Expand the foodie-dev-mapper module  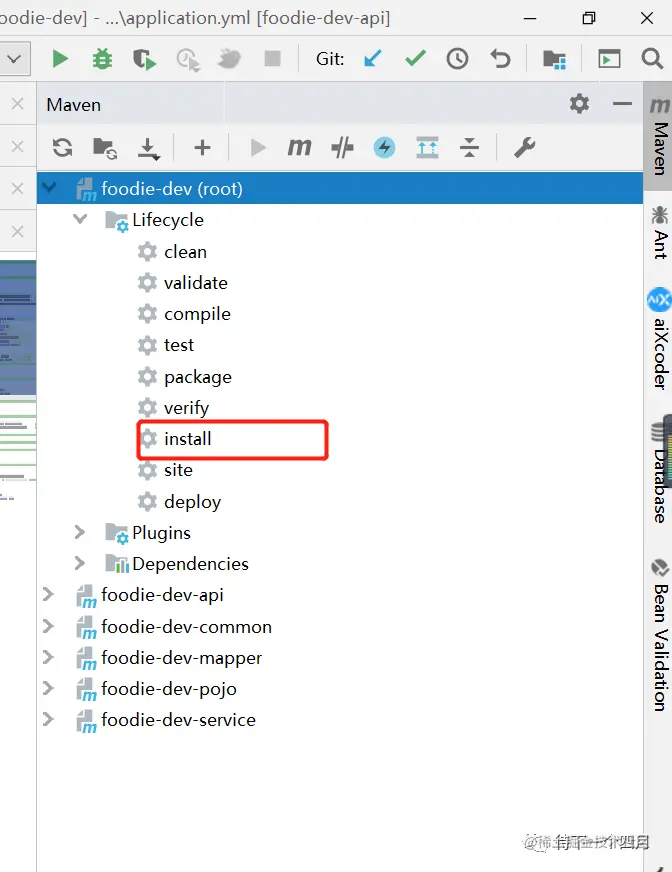pyautogui.click(x=48, y=657)
